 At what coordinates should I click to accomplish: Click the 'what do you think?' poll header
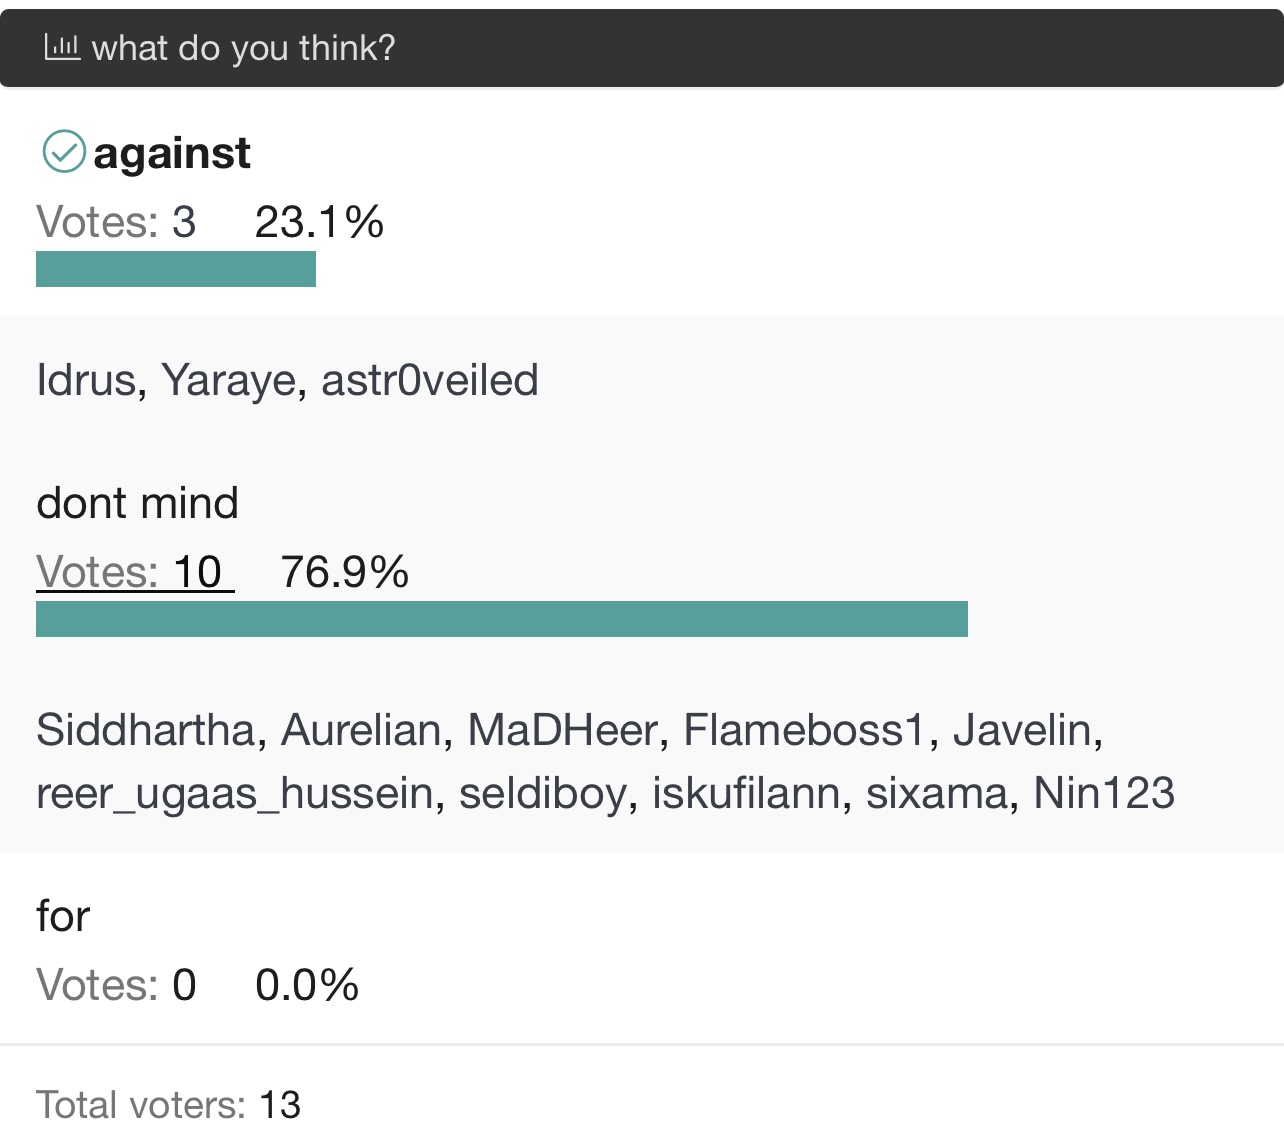tap(243, 48)
